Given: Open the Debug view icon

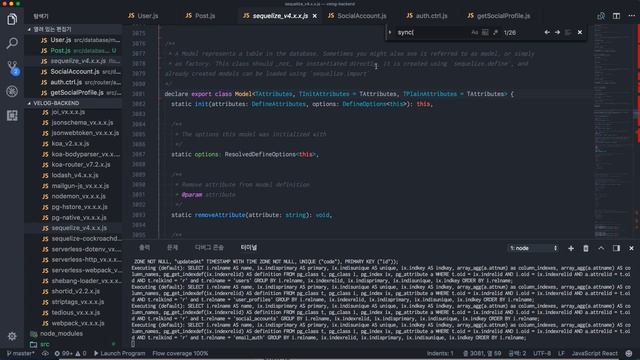Looking at the screenshot, I should tap(12, 91).
